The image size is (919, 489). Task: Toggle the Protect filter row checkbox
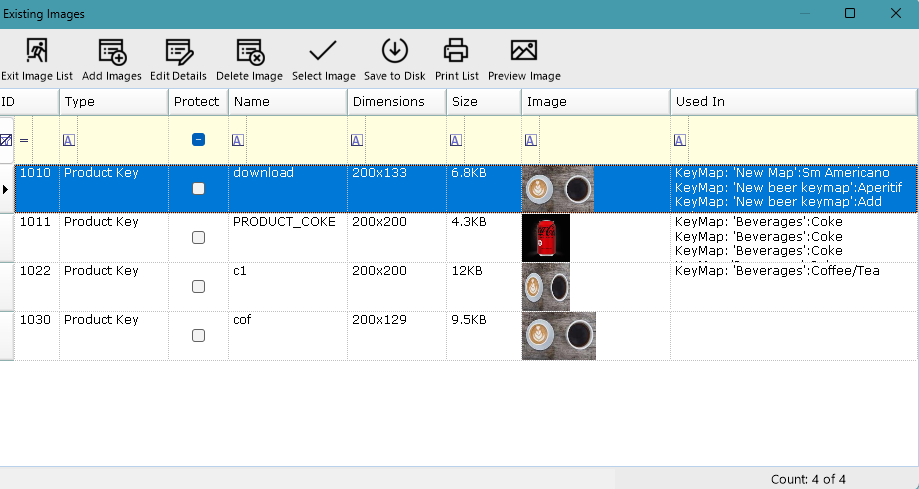click(198, 141)
